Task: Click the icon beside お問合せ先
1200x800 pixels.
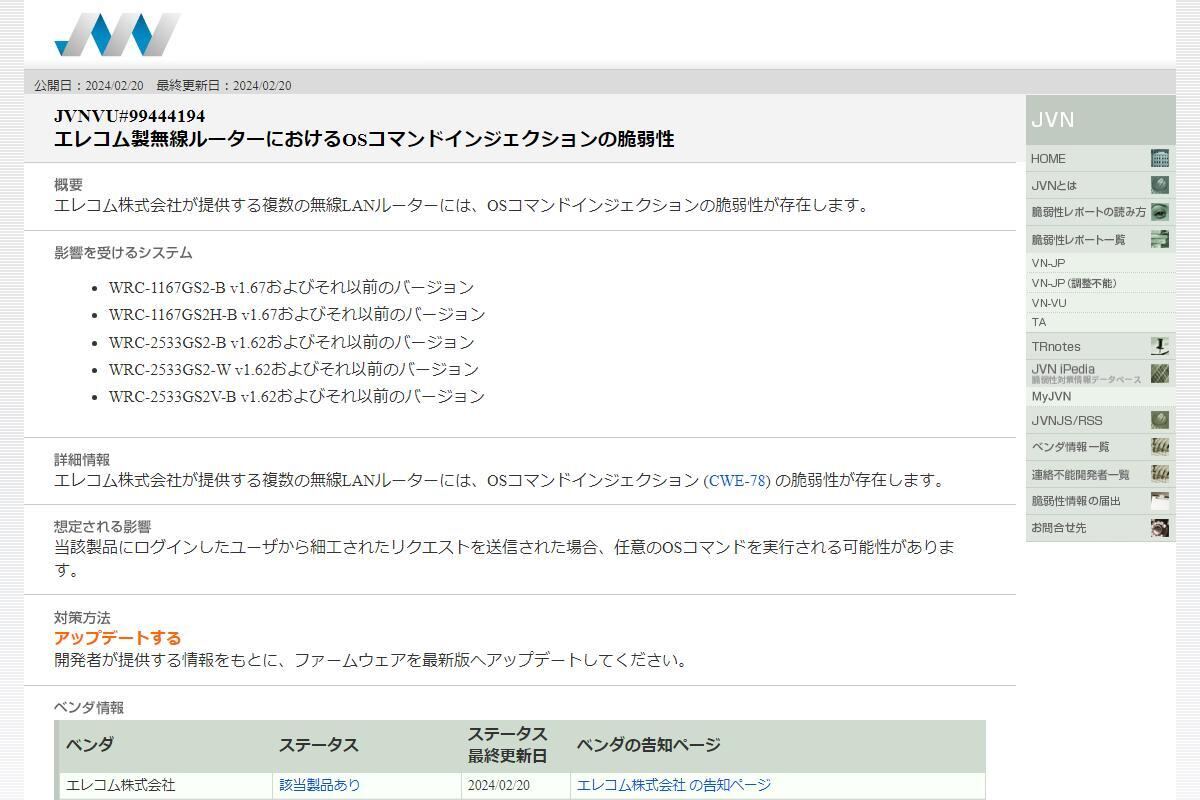Action: click(x=1159, y=528)
